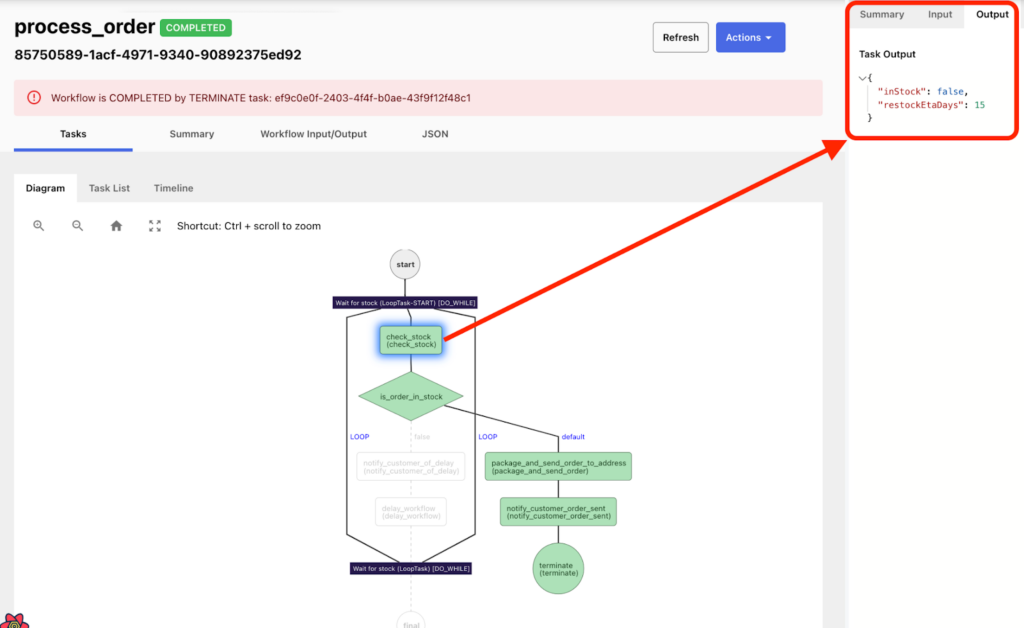The height and width of the screenshot is (628, 1024).
Task: Switch to the workflow Summary tab
Action: (x=191, y=133)
